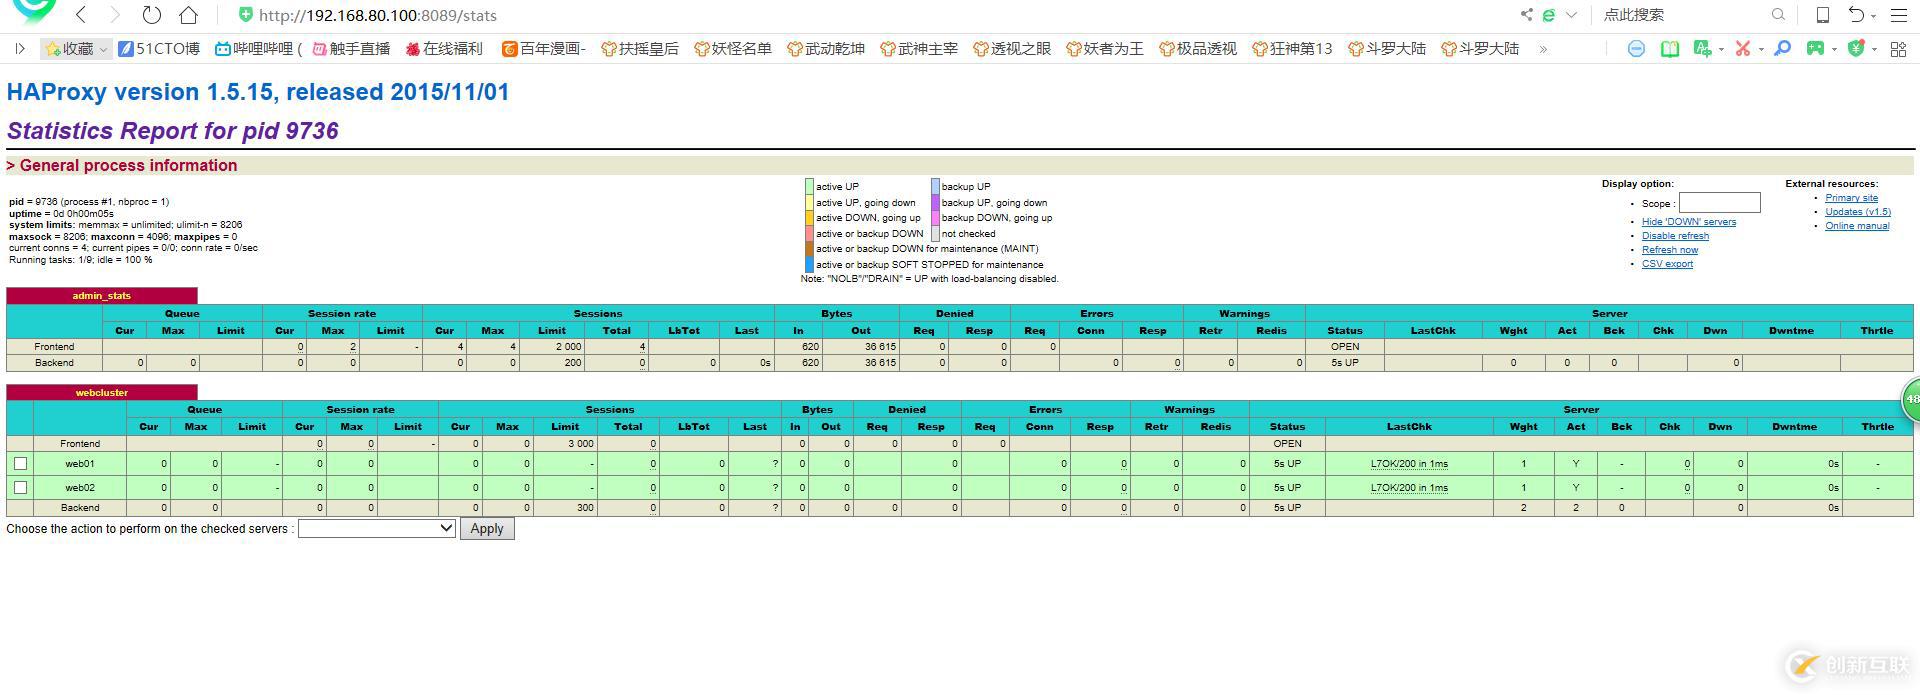
Task: Click the CSV export link
Action: tap(1667, 264)
